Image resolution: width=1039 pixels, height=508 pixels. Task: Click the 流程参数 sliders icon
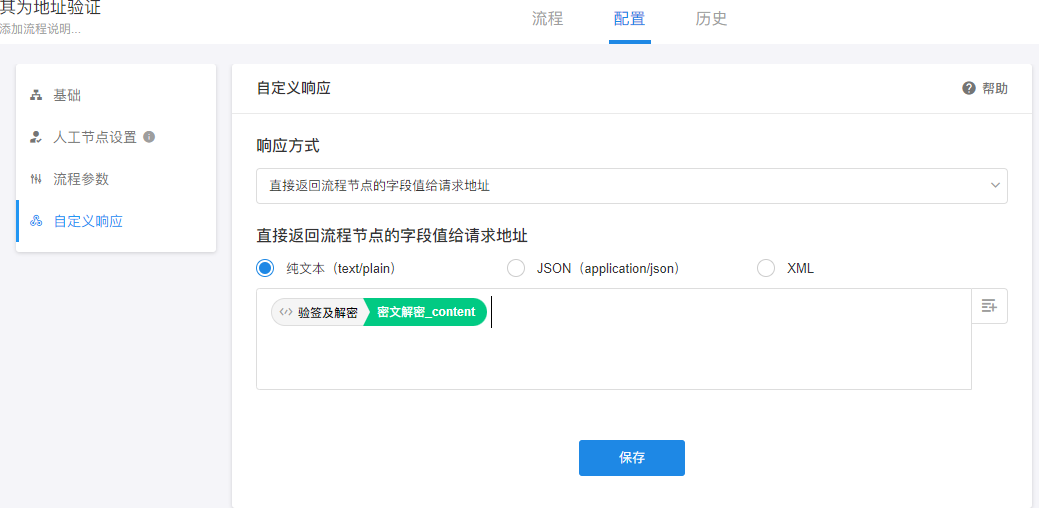[36, 179]
